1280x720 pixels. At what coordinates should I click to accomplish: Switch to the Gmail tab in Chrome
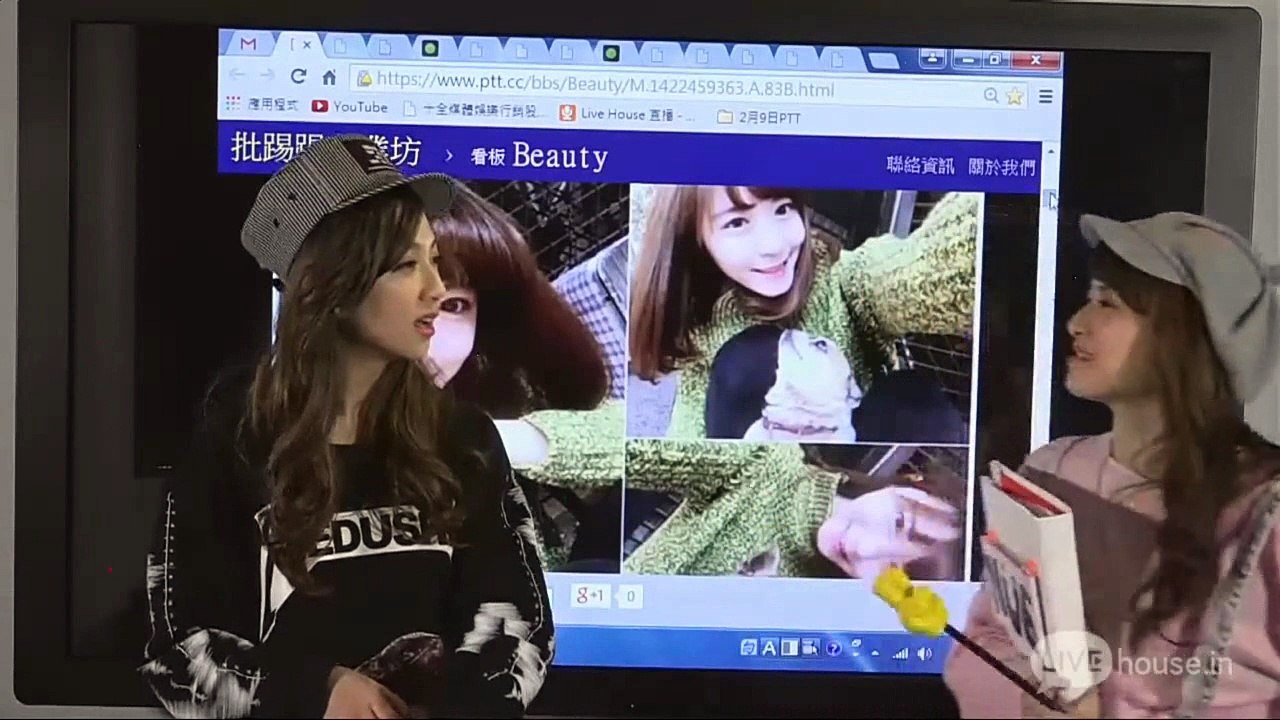[x=248, y=45]
